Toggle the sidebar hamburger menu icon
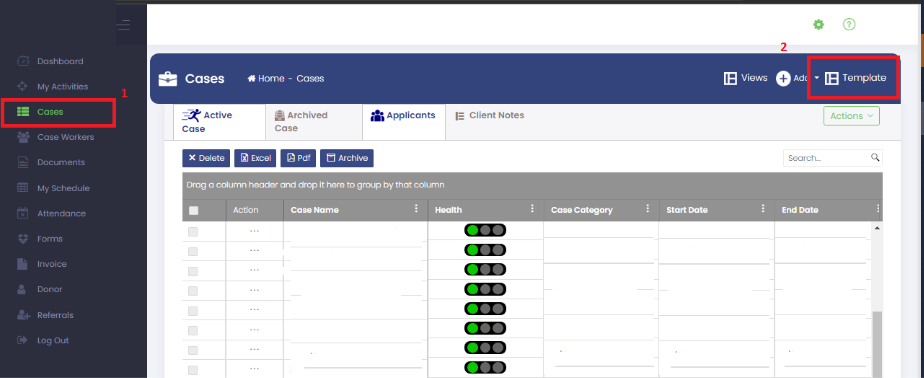Image resolution: width=924 pixels, height=378 pixels. pos(124,25)
